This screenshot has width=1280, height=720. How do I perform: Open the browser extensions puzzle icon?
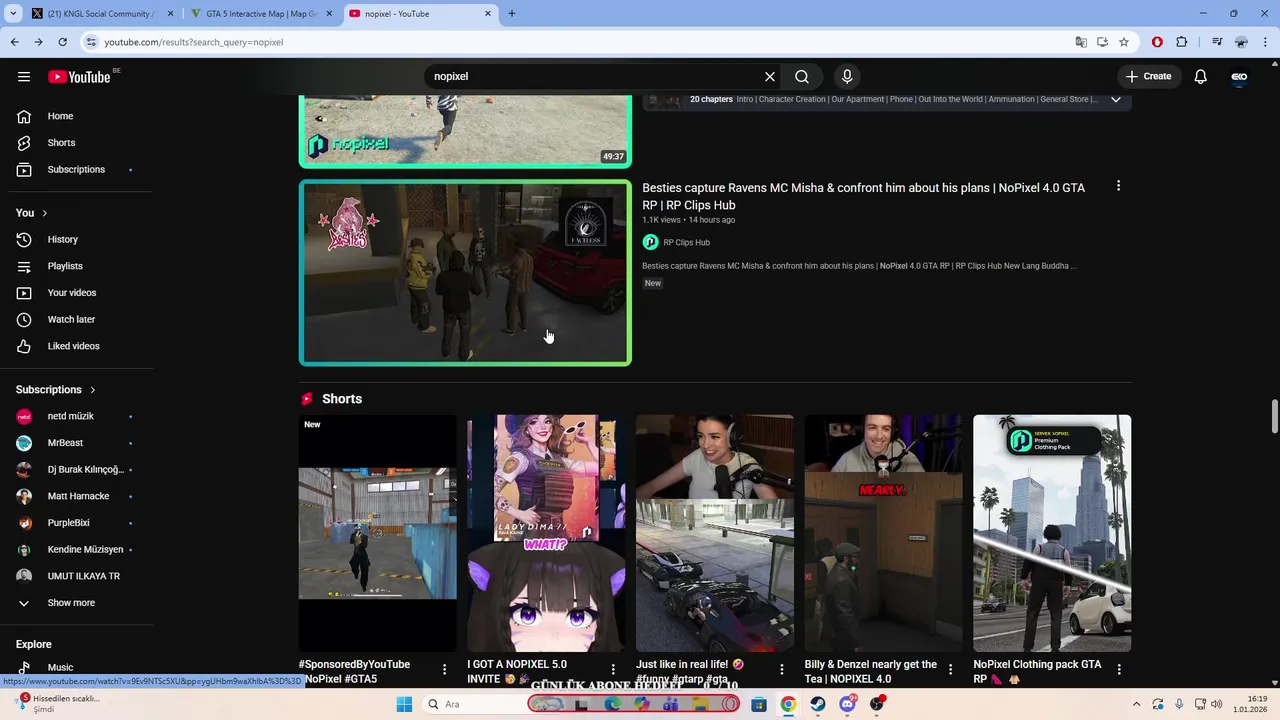click(1182, 42)
